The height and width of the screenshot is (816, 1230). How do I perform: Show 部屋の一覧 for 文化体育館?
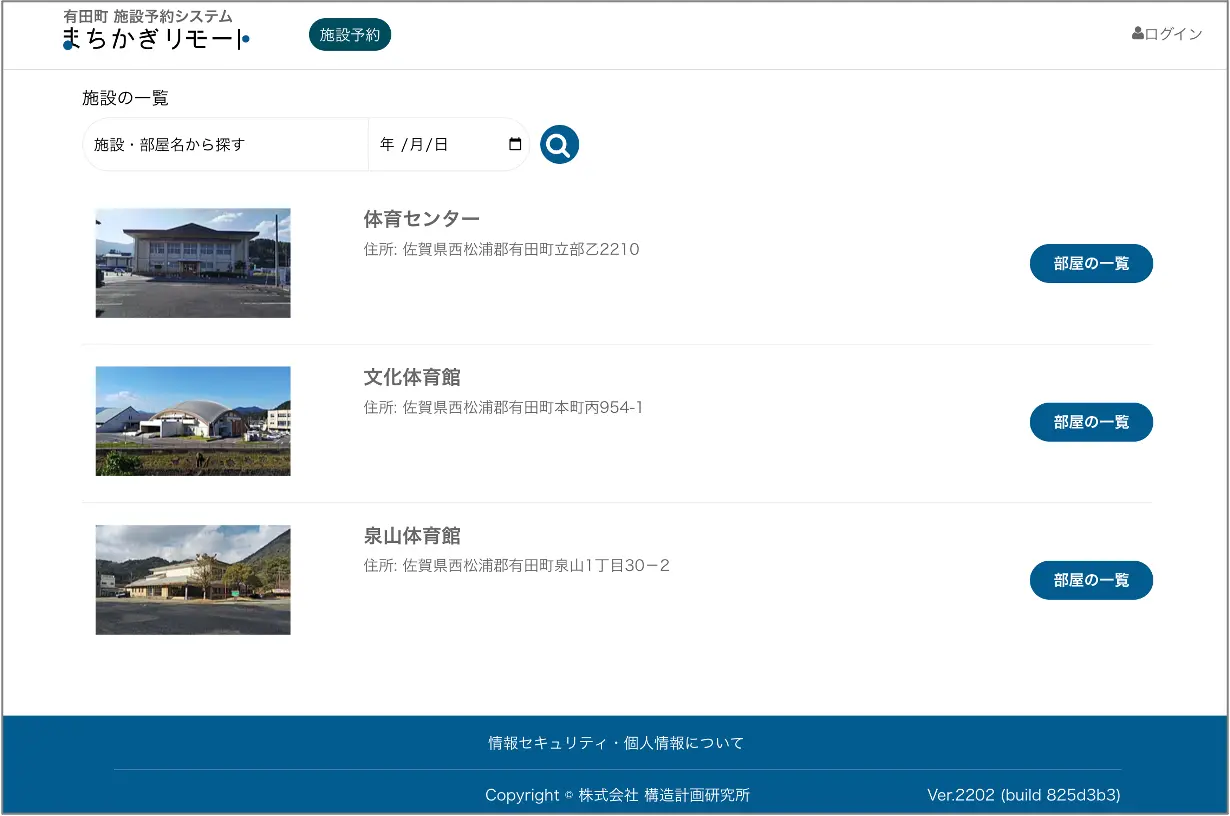(1090, 422)
